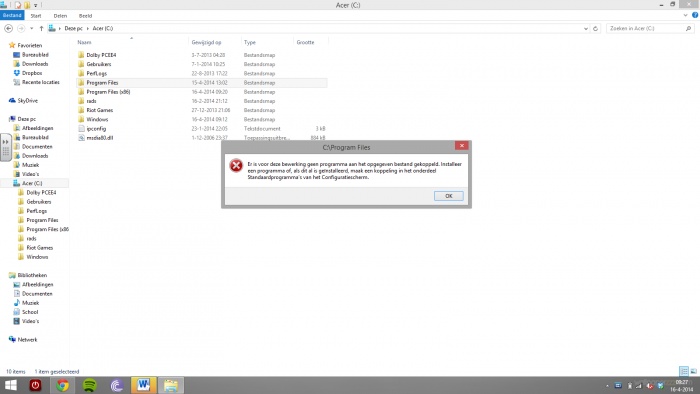Sort by the Naam column

[x=84, y=42]
